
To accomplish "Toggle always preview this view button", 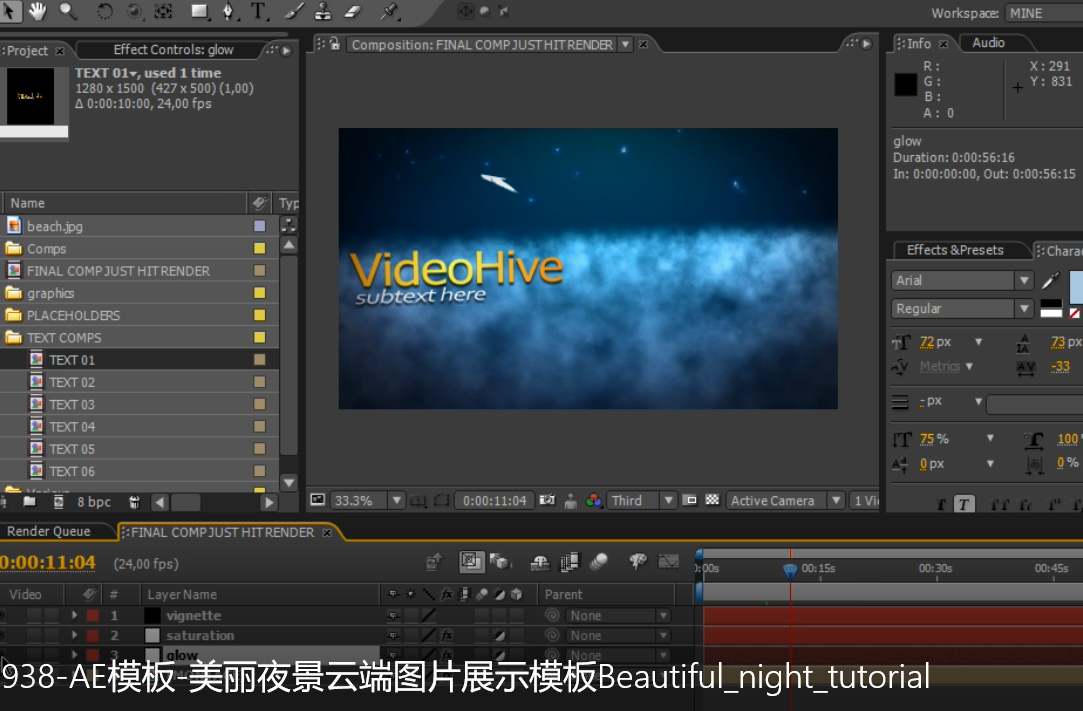I will click(318, 500).
